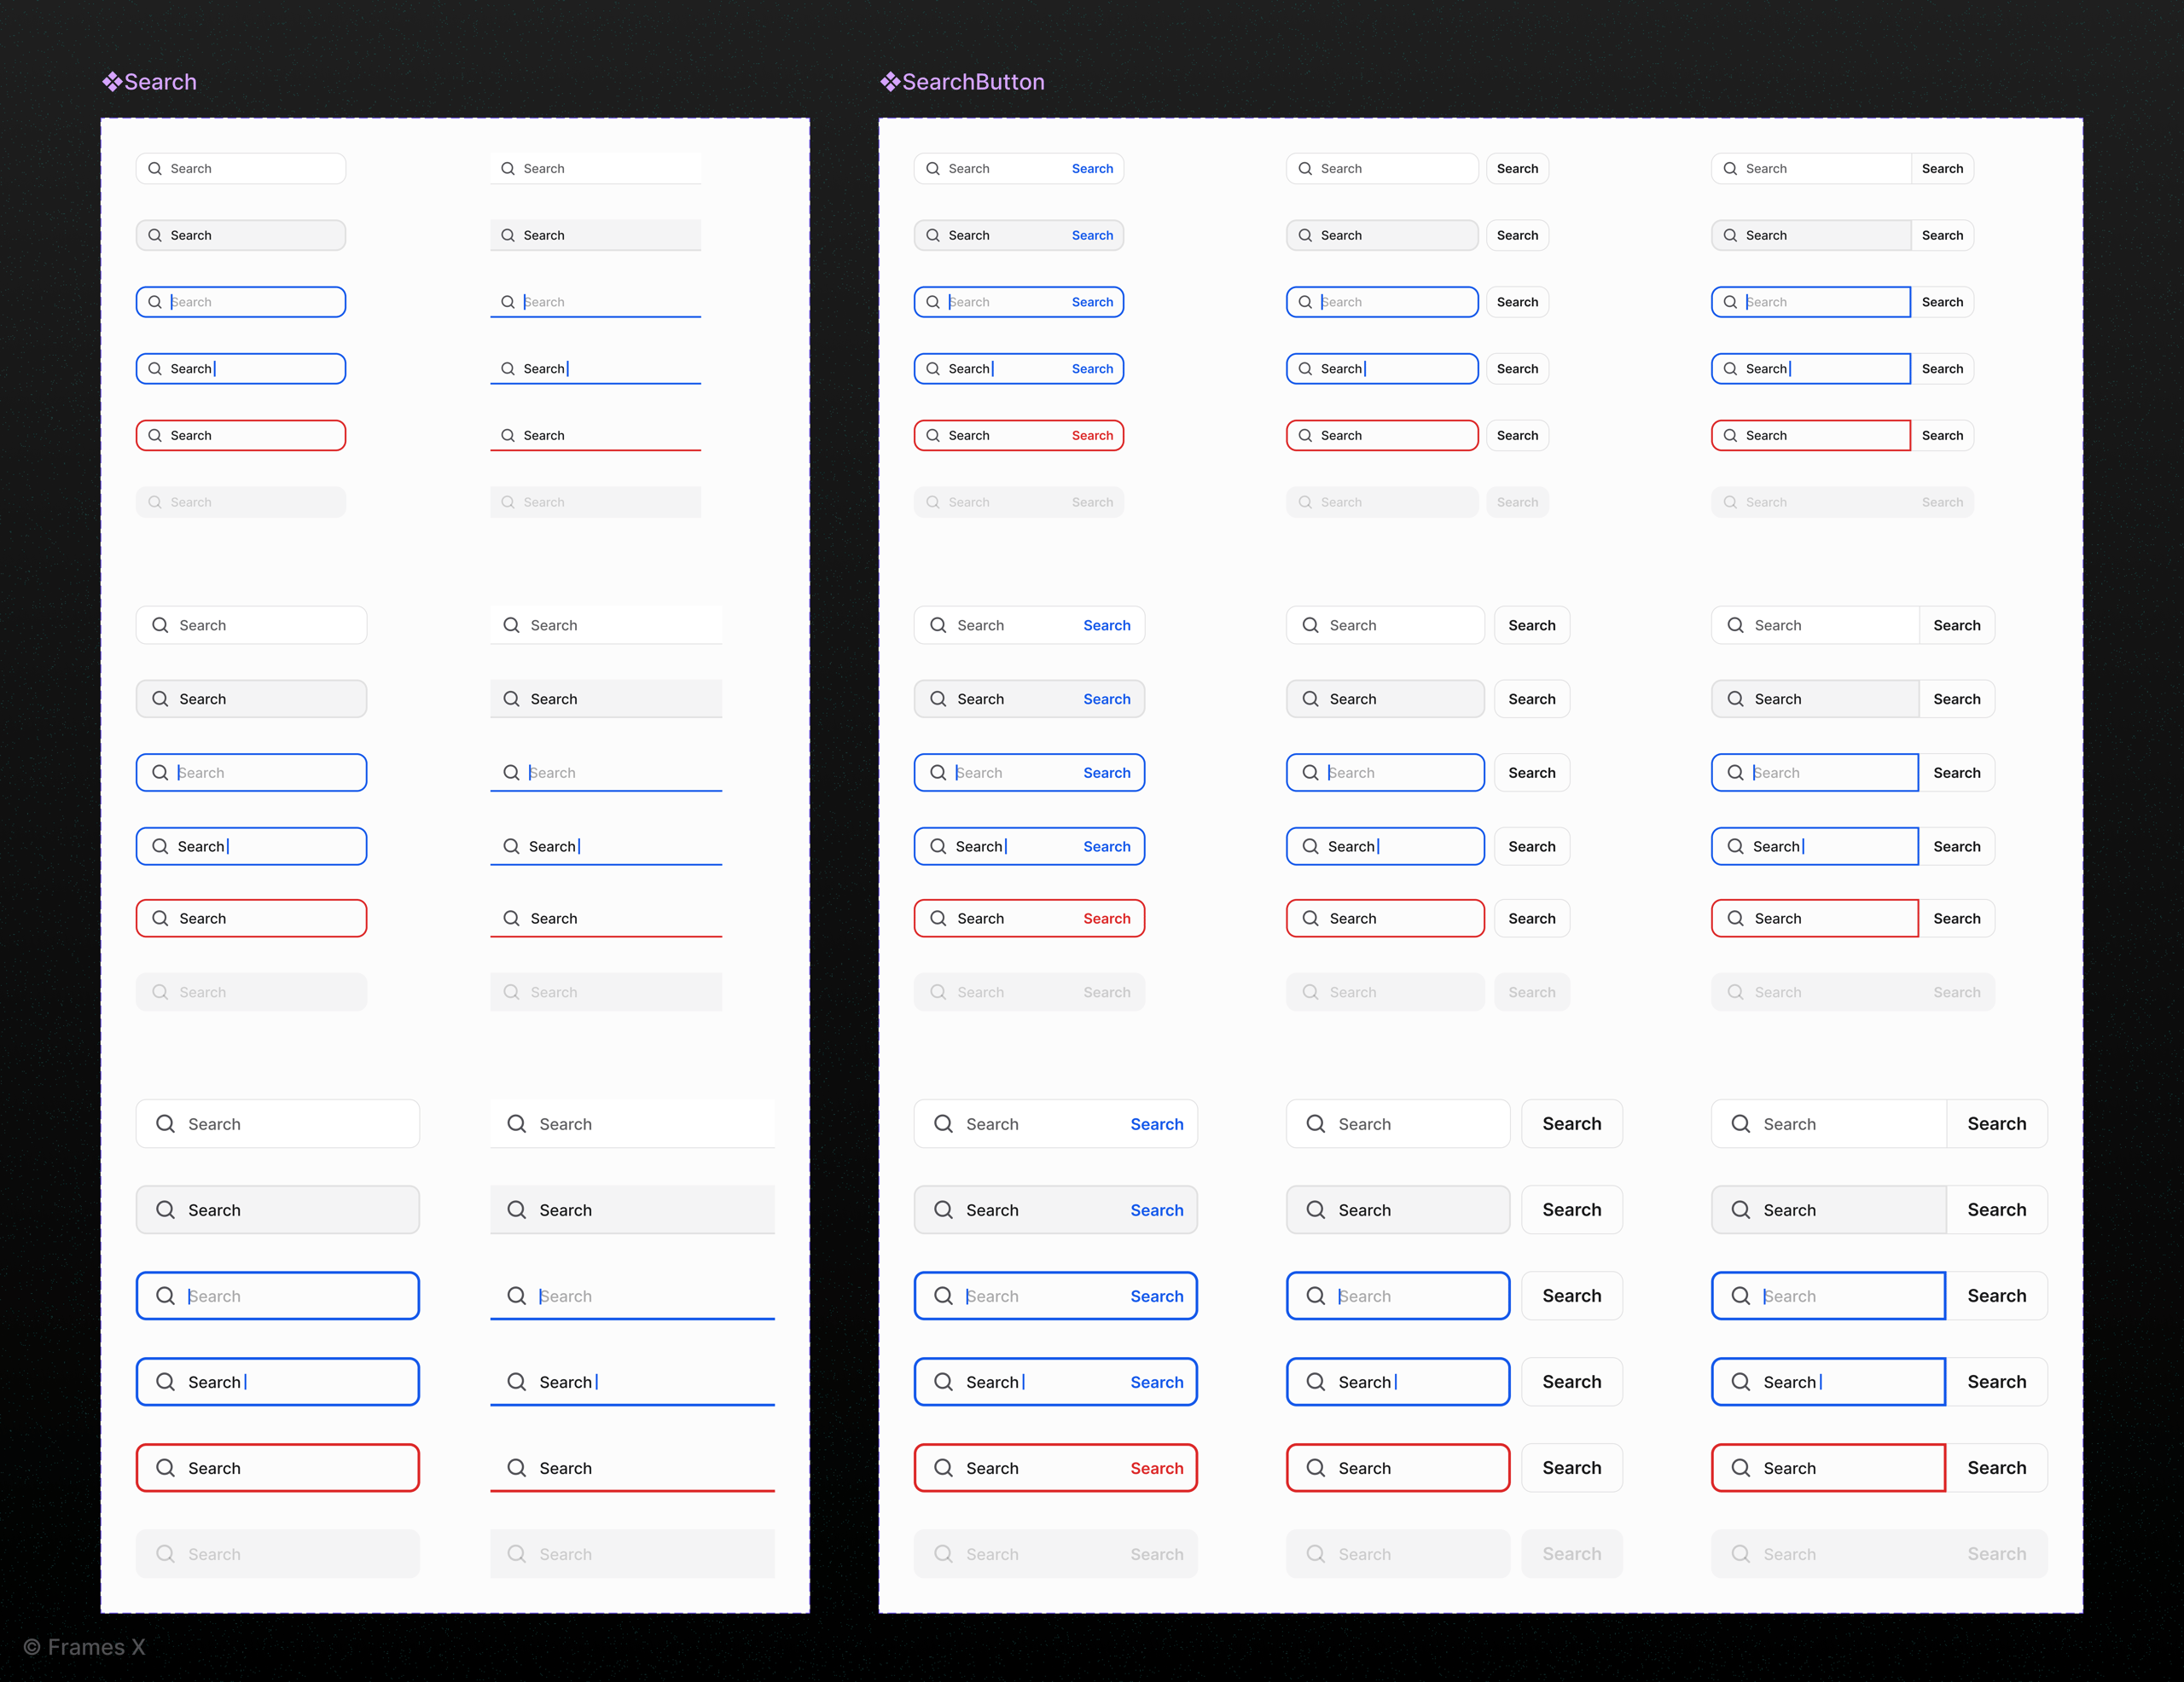The image size is (2184, 1682).
Task: Click magnifier in large grey-filled outlined field, Search frame
Action: [166, 1209]
